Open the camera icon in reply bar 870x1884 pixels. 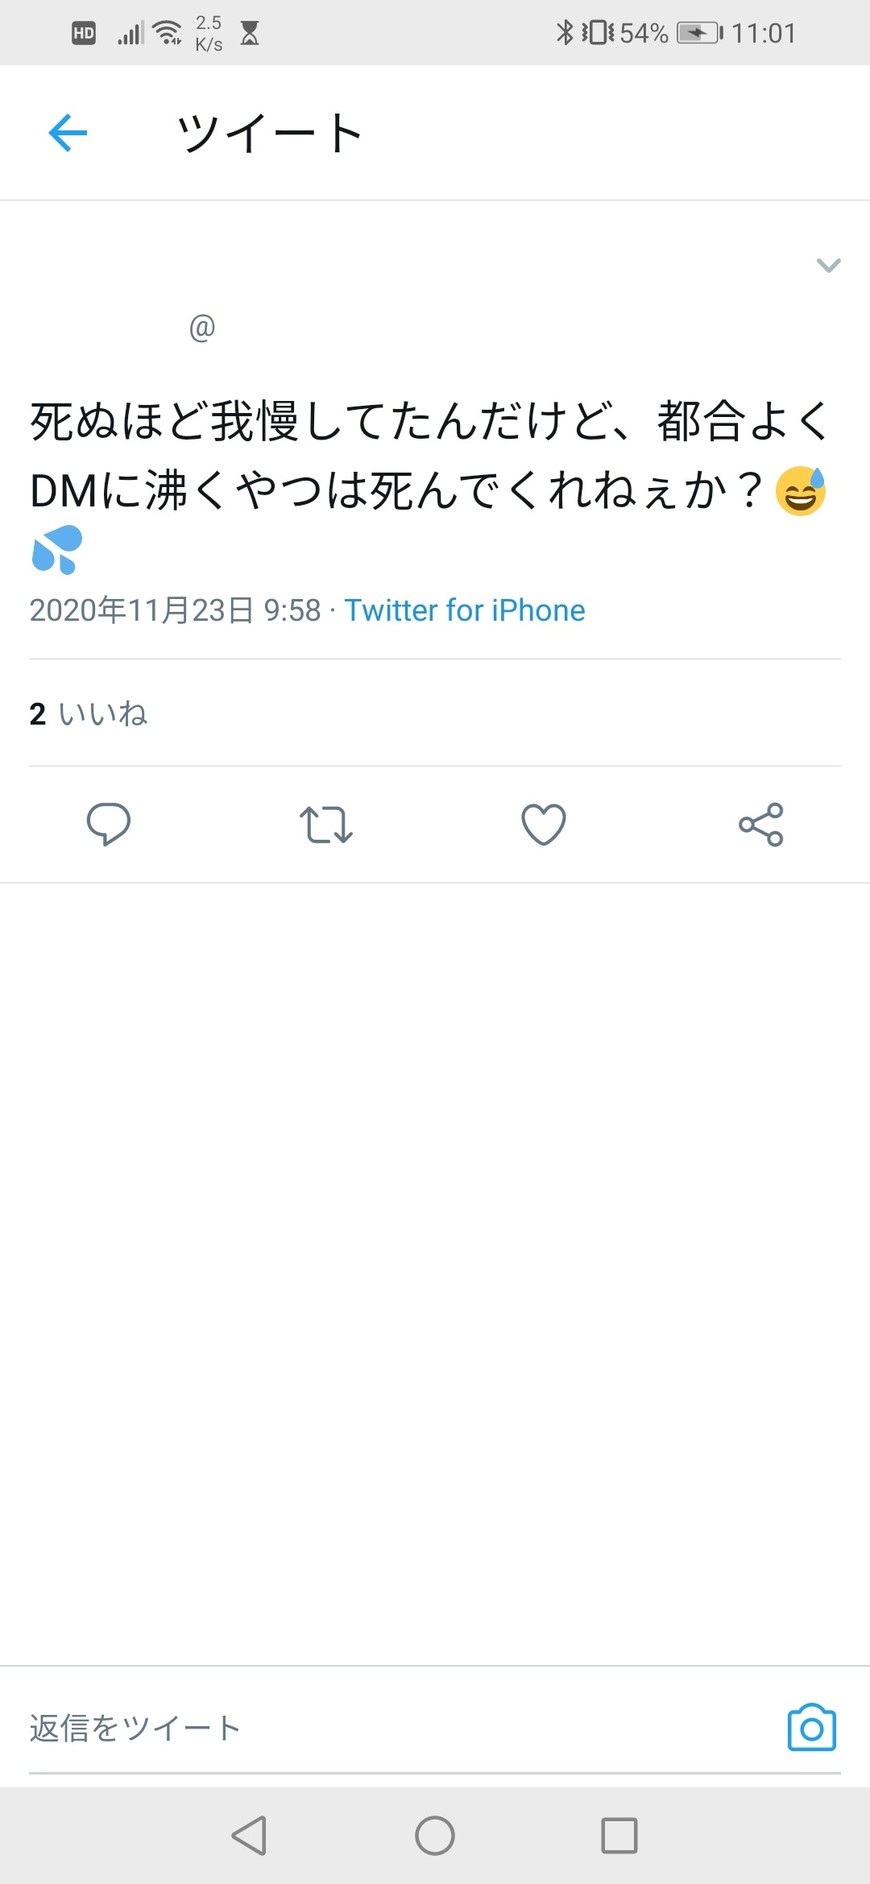[811, 1727]
